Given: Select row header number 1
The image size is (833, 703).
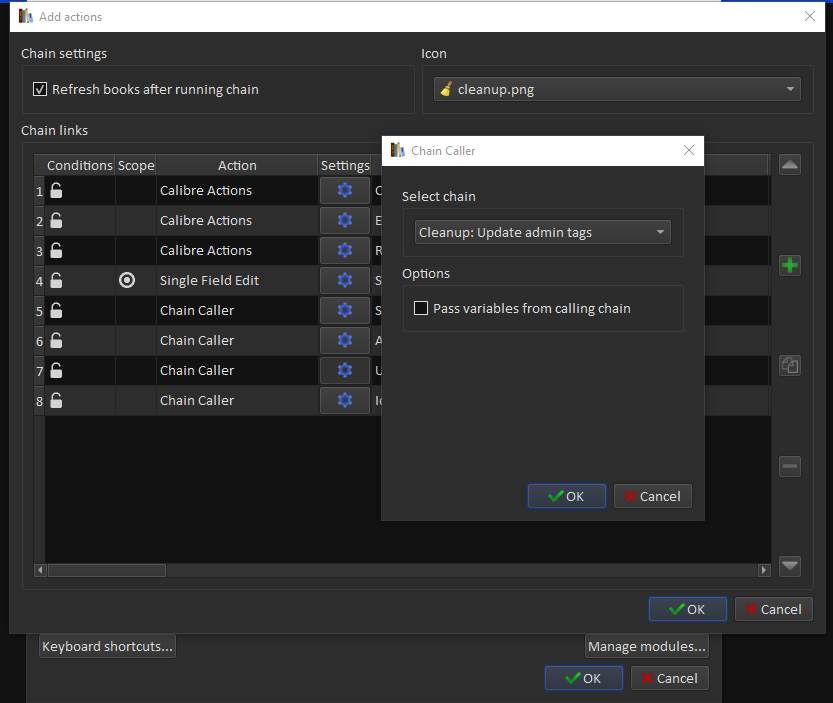Looking at the screenshot, I should click(x=39, y=191).
